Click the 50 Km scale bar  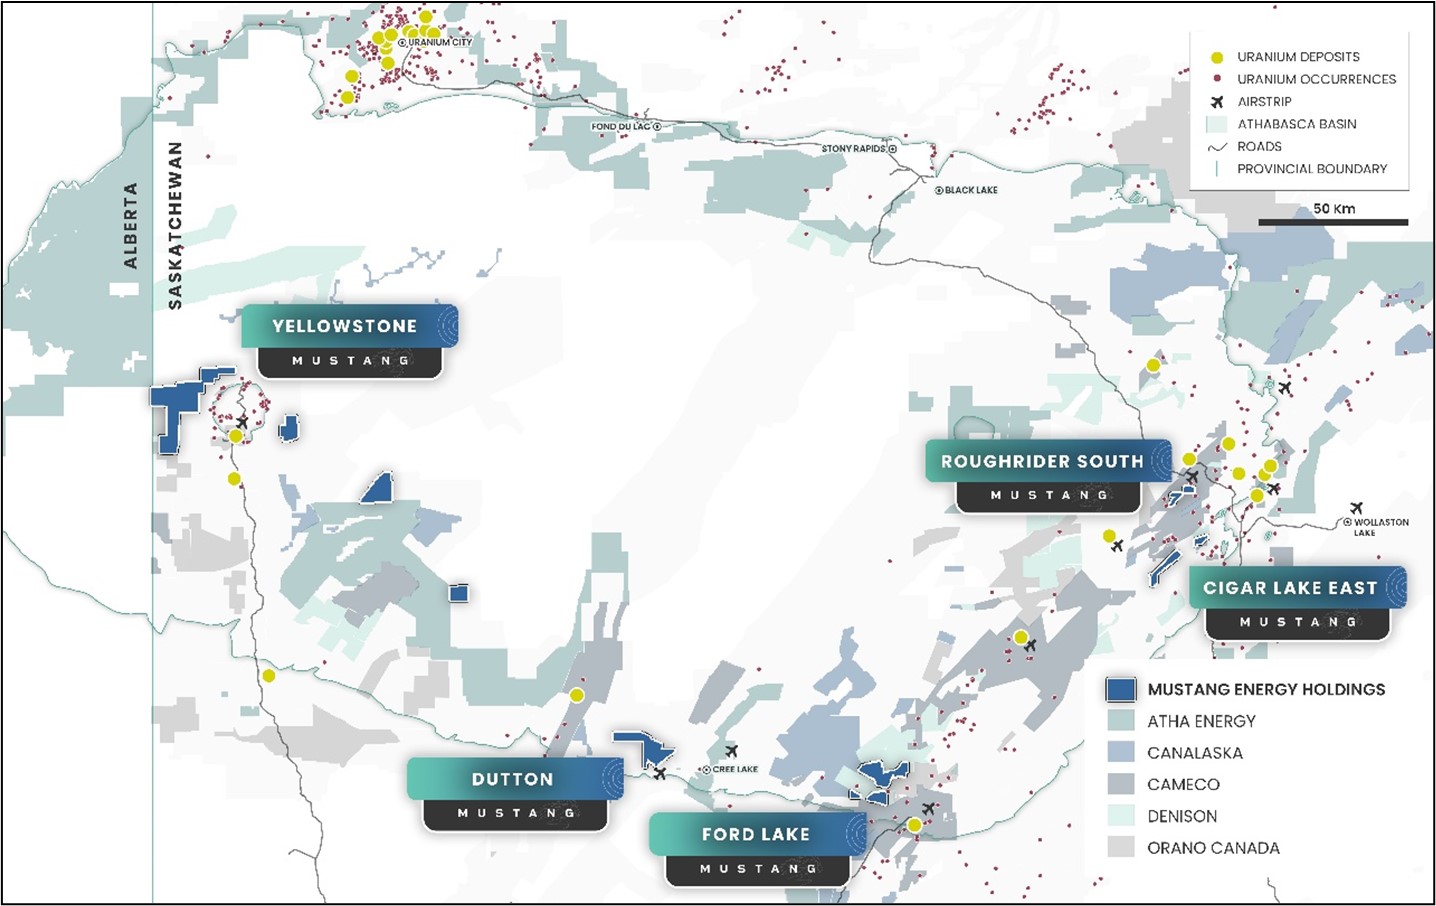click(1333, 222)
